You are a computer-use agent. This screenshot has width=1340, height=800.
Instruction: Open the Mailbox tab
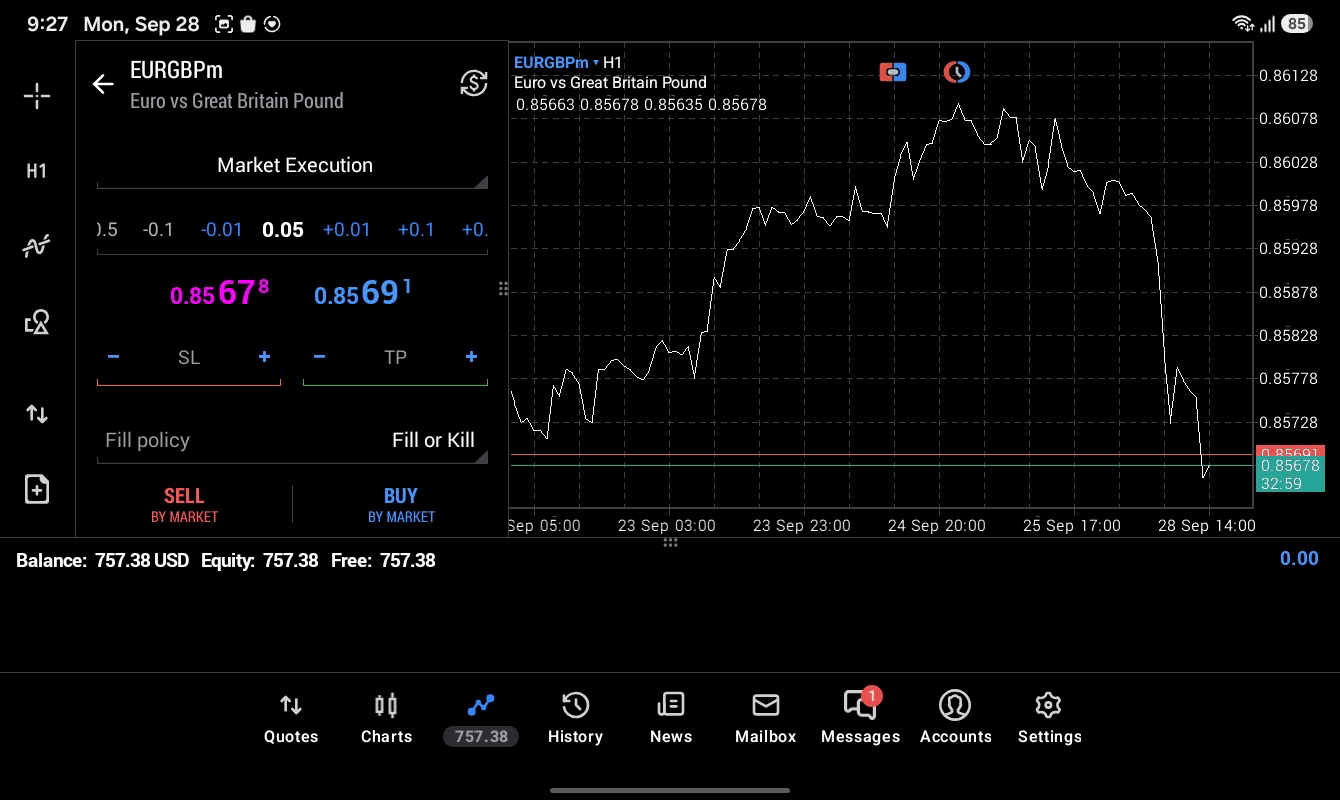tap(765, 719)
